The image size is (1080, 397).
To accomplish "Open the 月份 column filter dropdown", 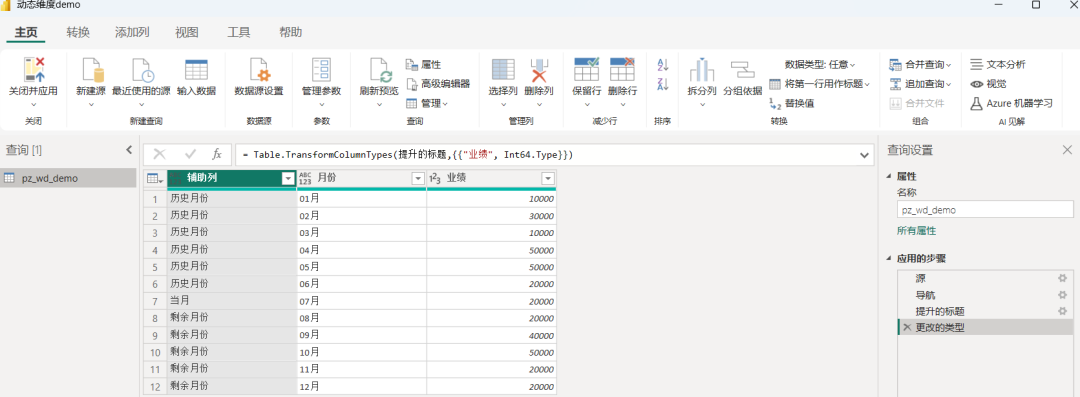I will click(x=417, y=179).
